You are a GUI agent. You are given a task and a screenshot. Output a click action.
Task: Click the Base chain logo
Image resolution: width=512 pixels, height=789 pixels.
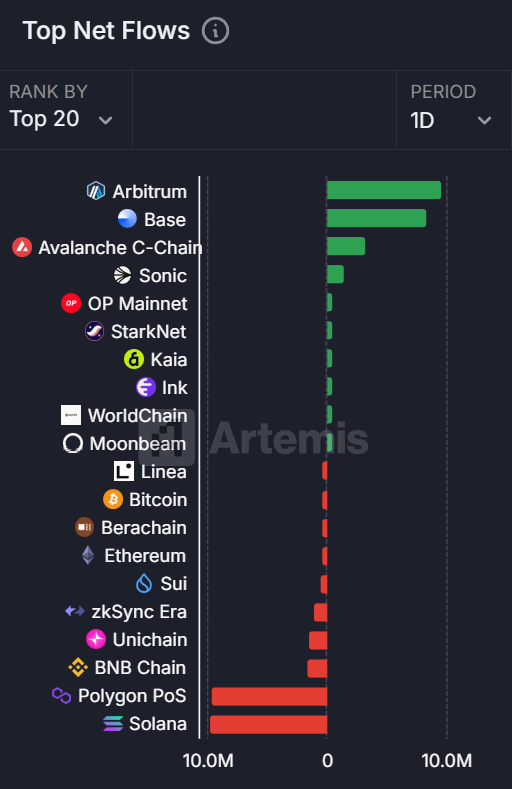127,219
